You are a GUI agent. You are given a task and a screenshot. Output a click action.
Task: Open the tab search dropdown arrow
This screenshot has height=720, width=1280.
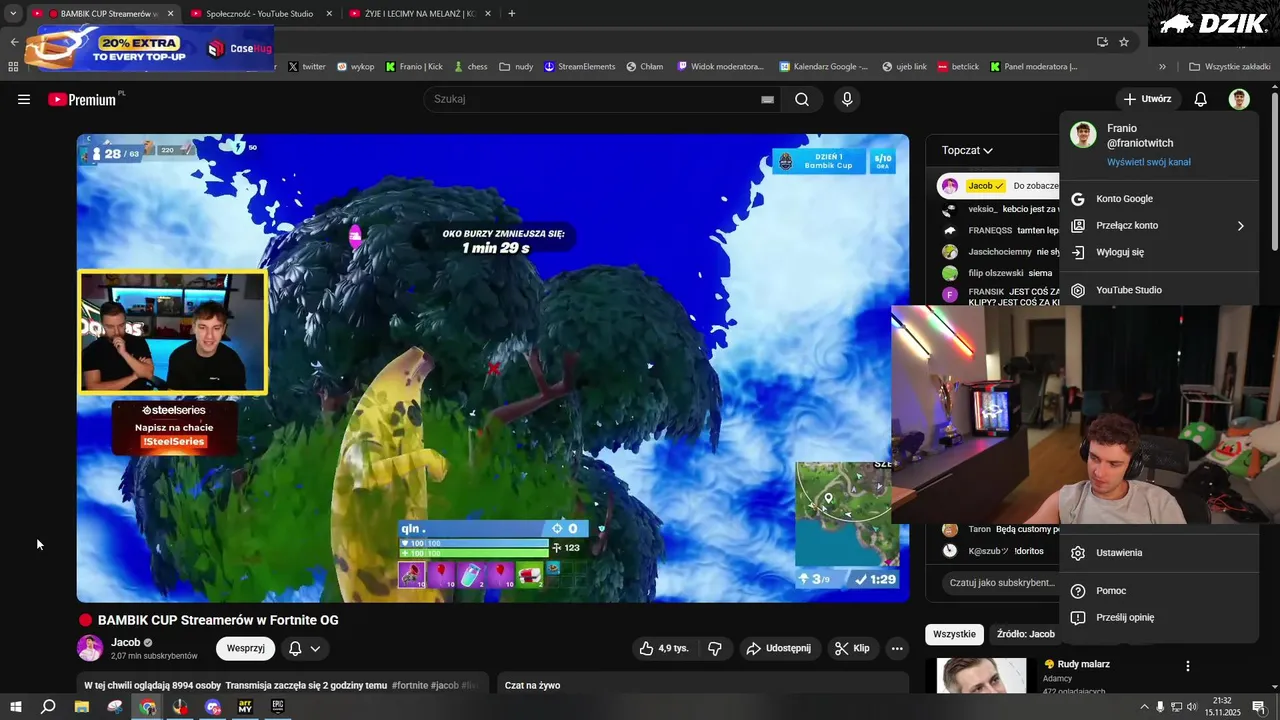pyautogui.click(x=13, y=13)
